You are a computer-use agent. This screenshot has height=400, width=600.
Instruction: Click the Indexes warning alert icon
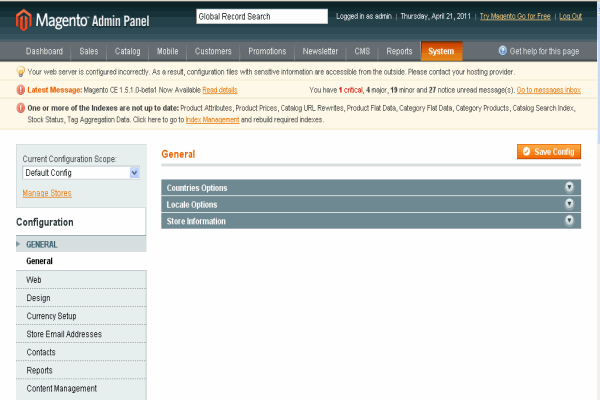21,108
